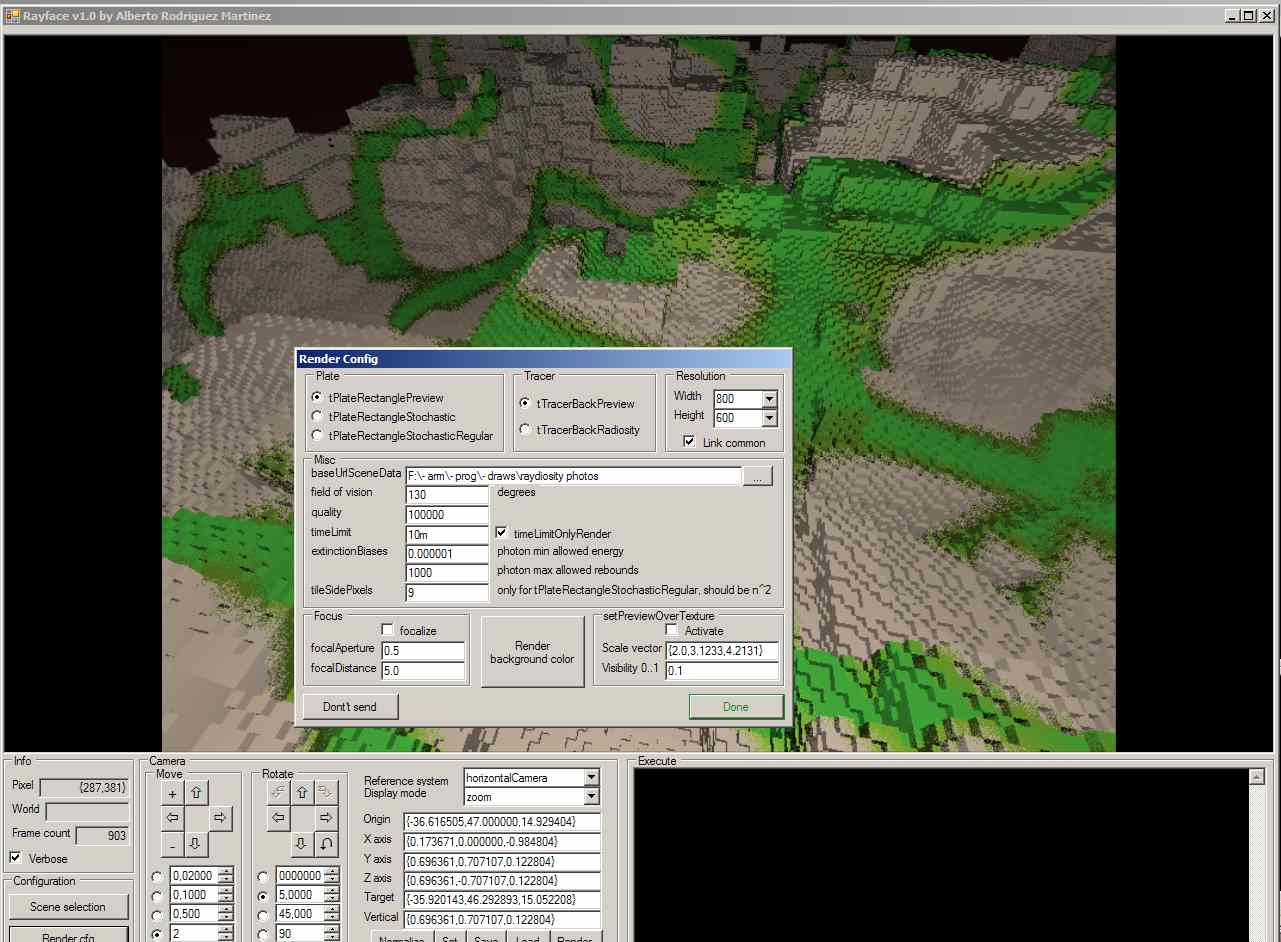The image size is (1281, 942).
Task: Open the Width resolution dropdown
Action: click(769, 399)
